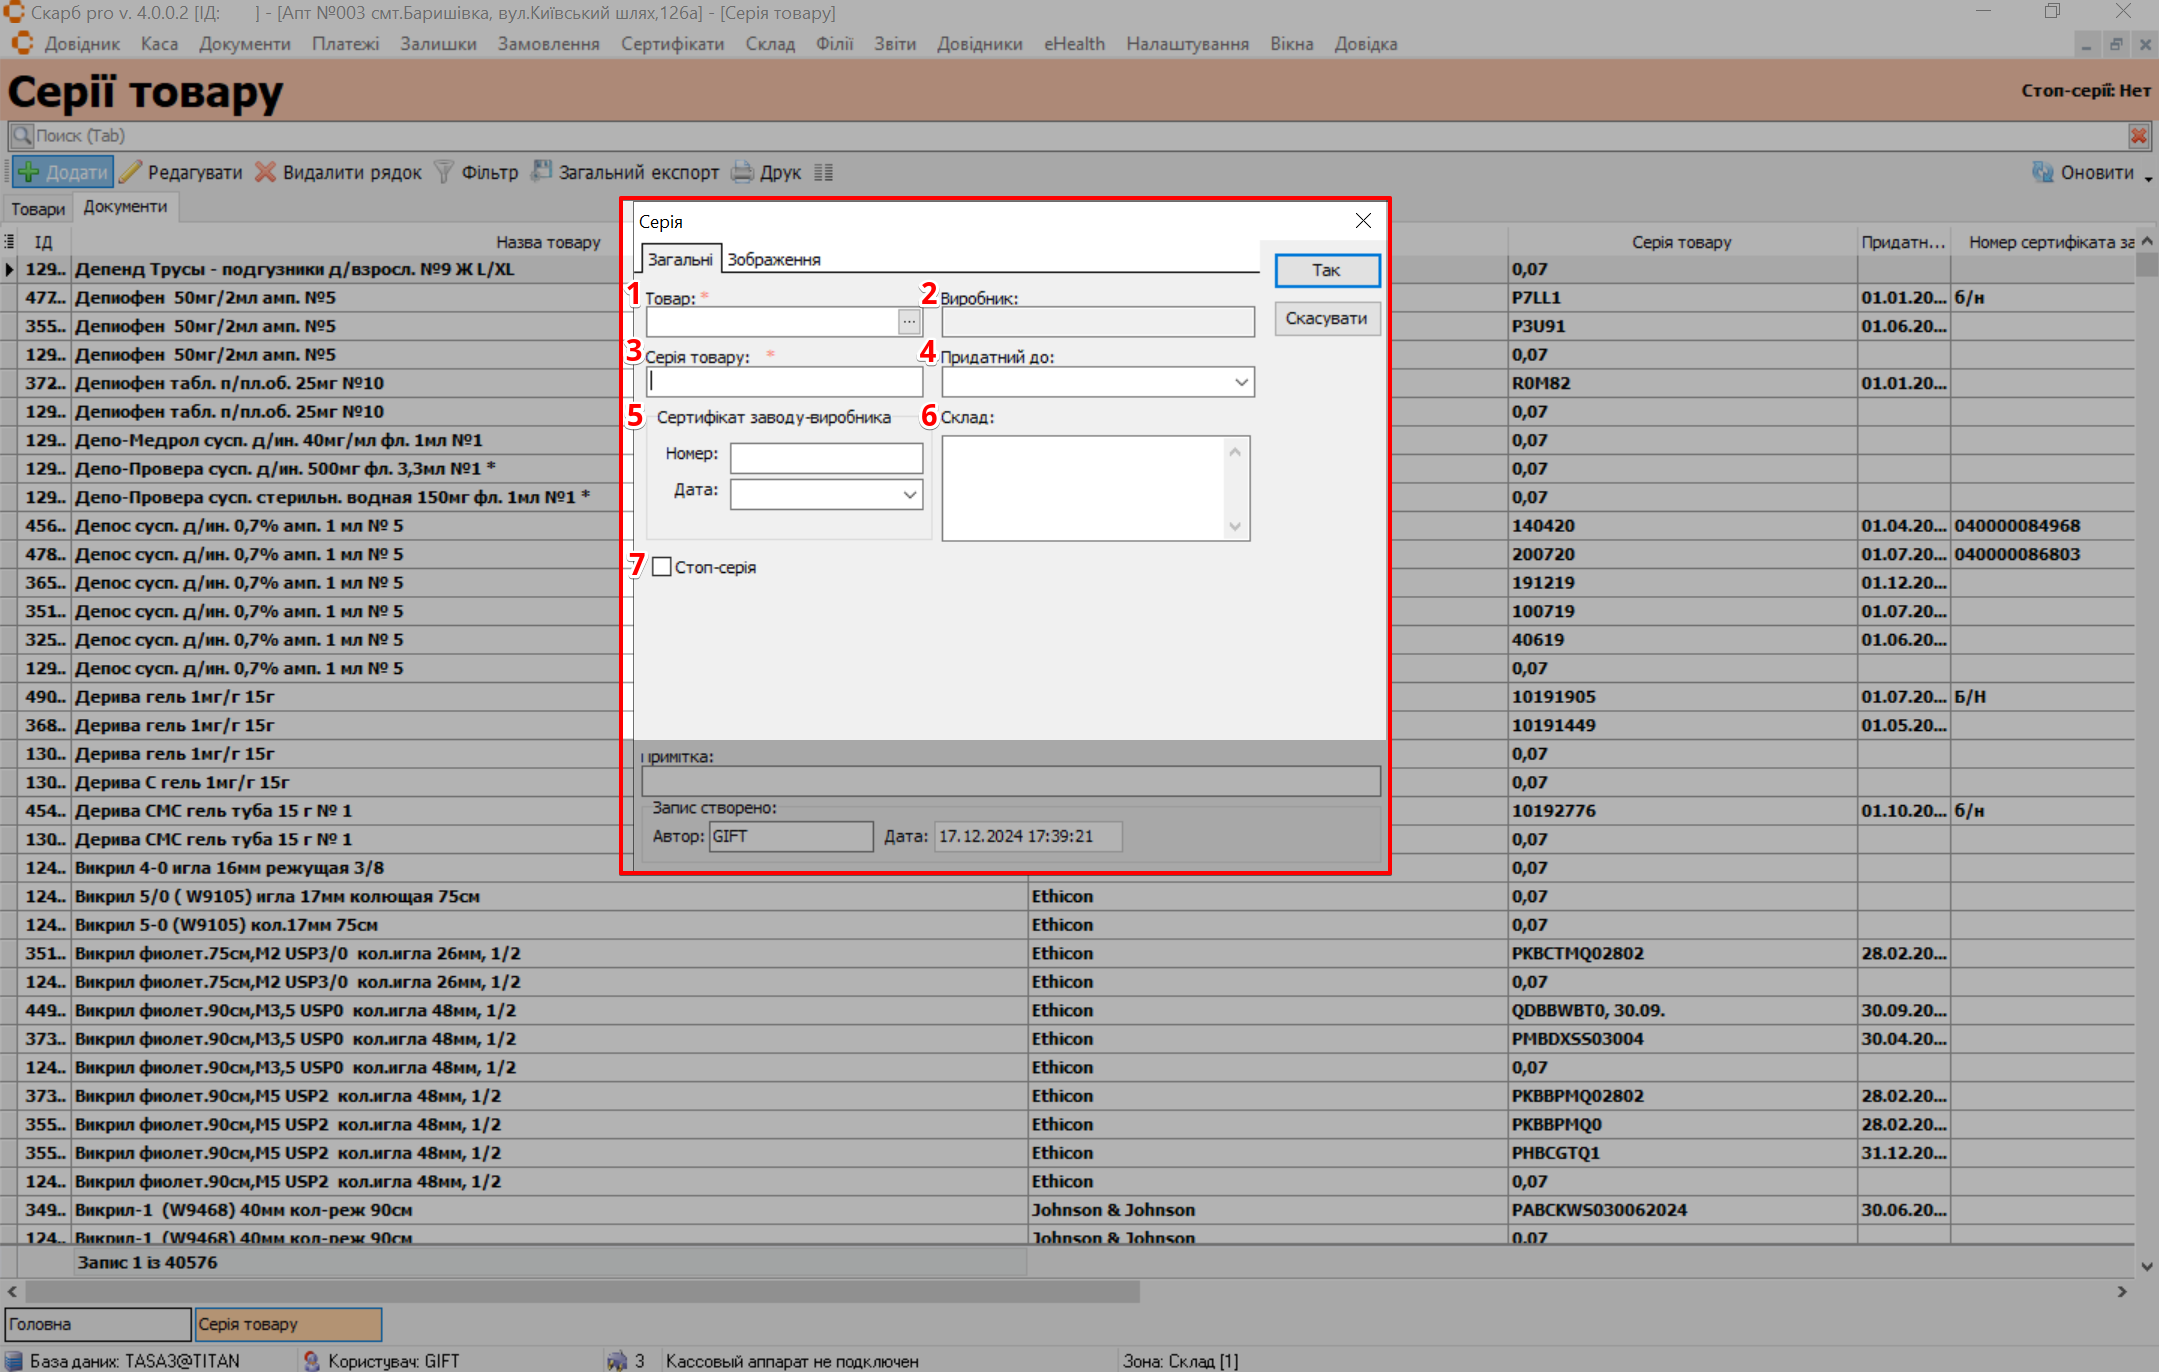This screenshot has height=1372, width=2159.
Task: Confirm the dialog with the Так button
Action: 1326,270
